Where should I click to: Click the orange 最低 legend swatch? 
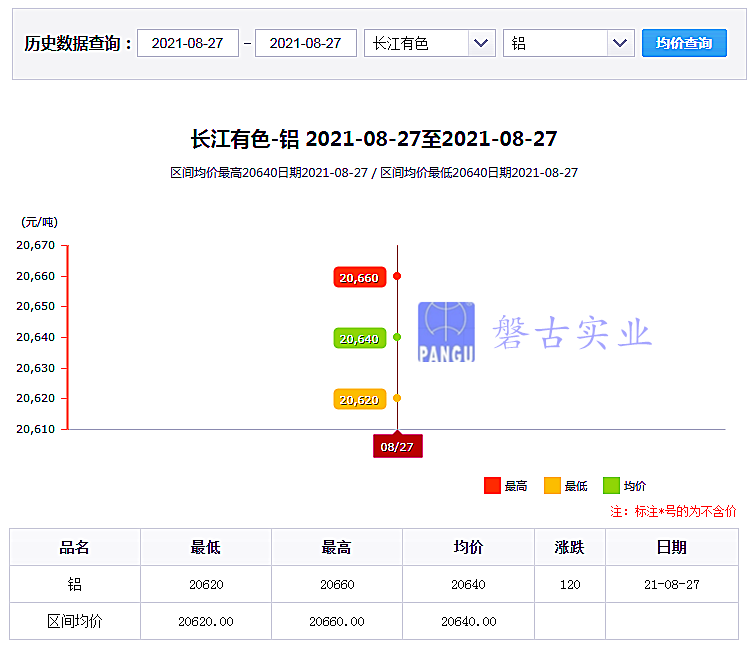(x=552, y=486)
